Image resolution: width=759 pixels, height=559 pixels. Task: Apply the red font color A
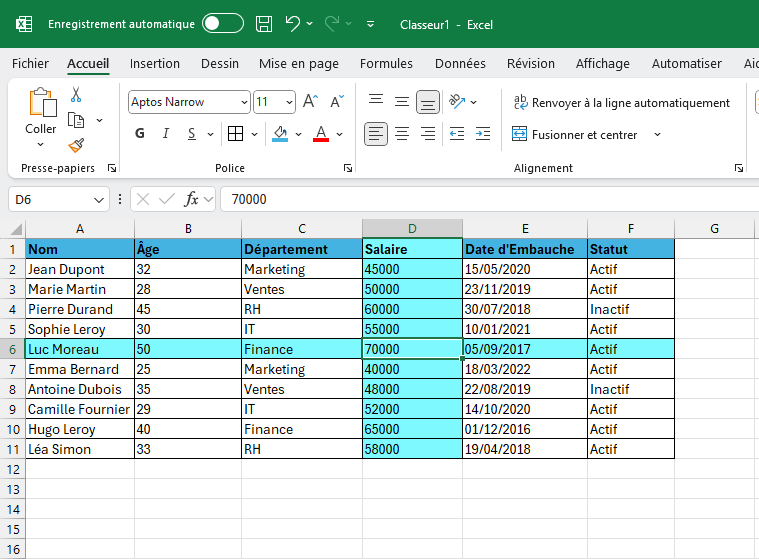(x=321, y=134)
